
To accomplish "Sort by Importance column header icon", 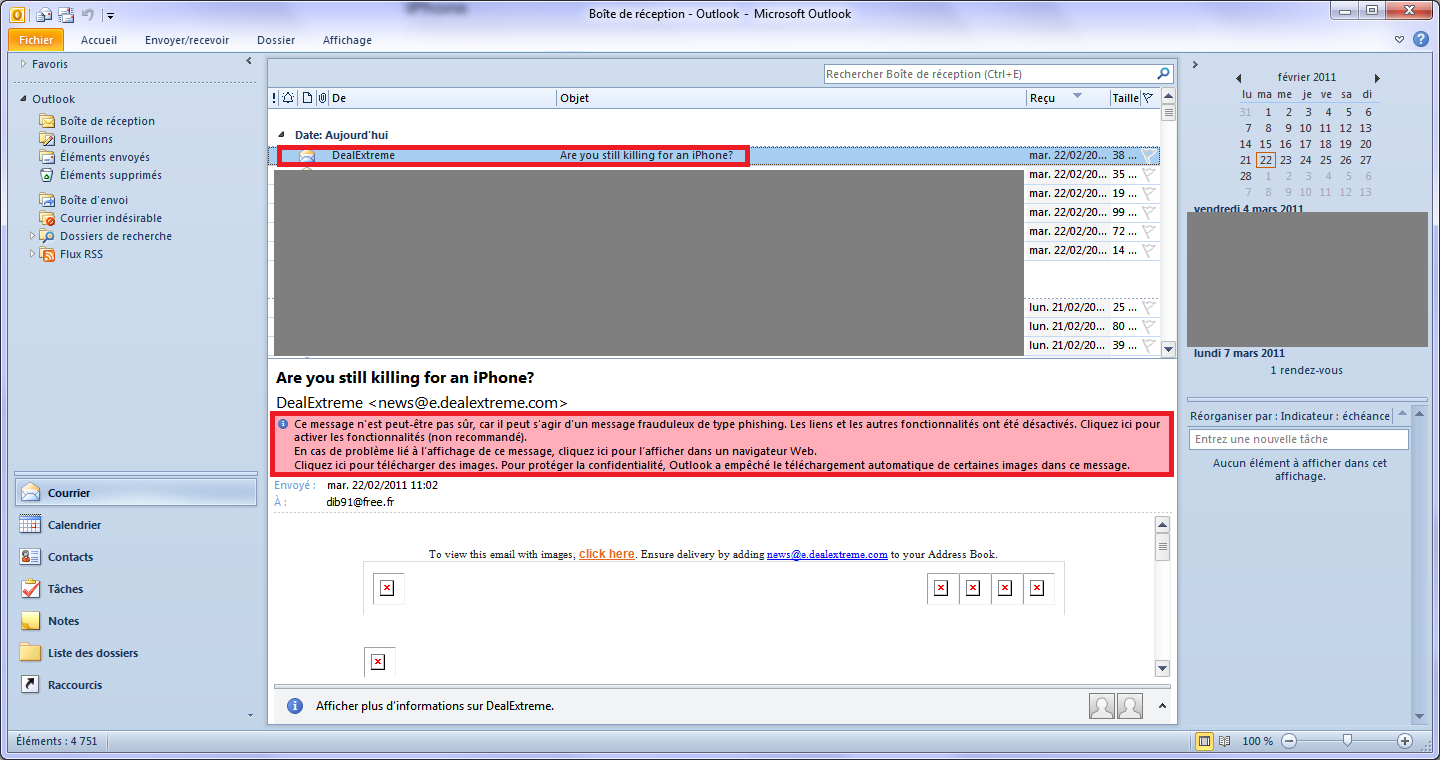I will [274, 98].
